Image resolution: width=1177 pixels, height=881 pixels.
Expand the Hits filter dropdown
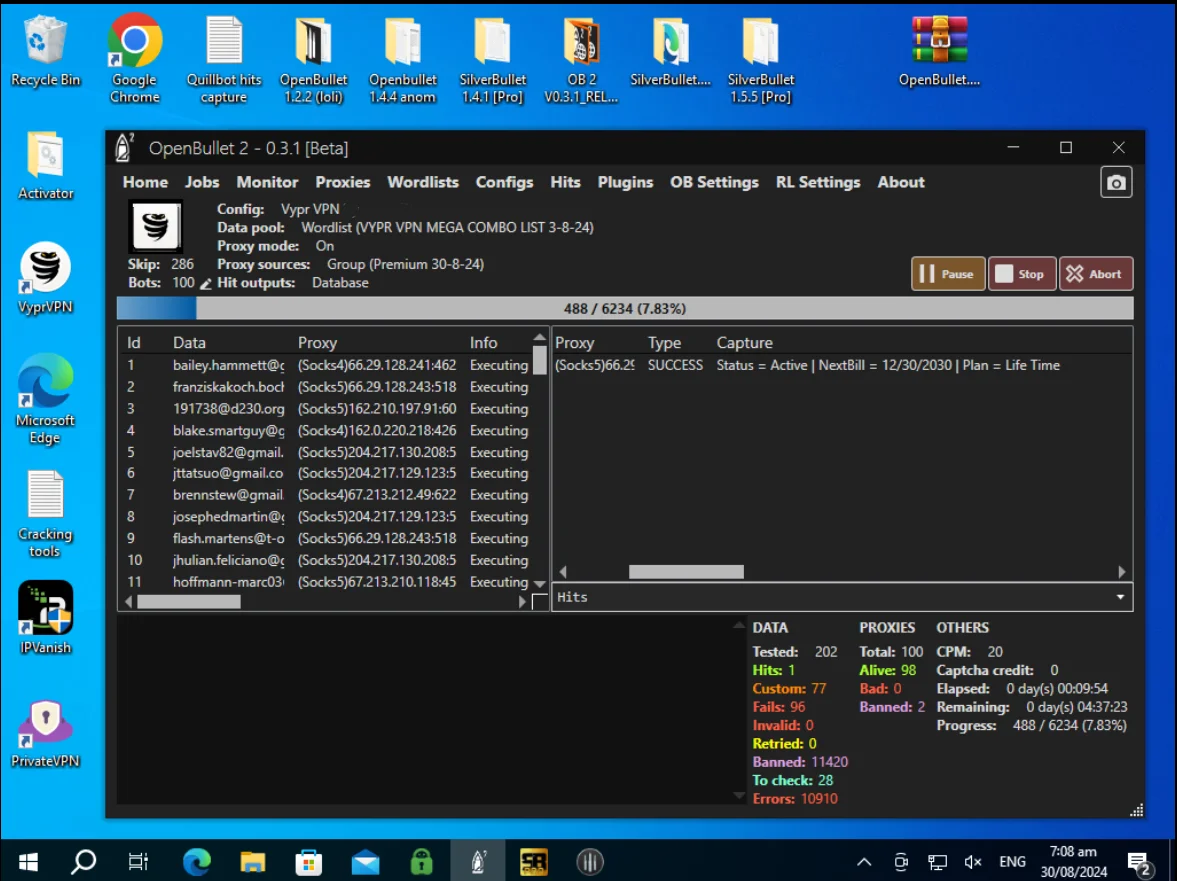pyautogui.click(x=1120, y=597)
